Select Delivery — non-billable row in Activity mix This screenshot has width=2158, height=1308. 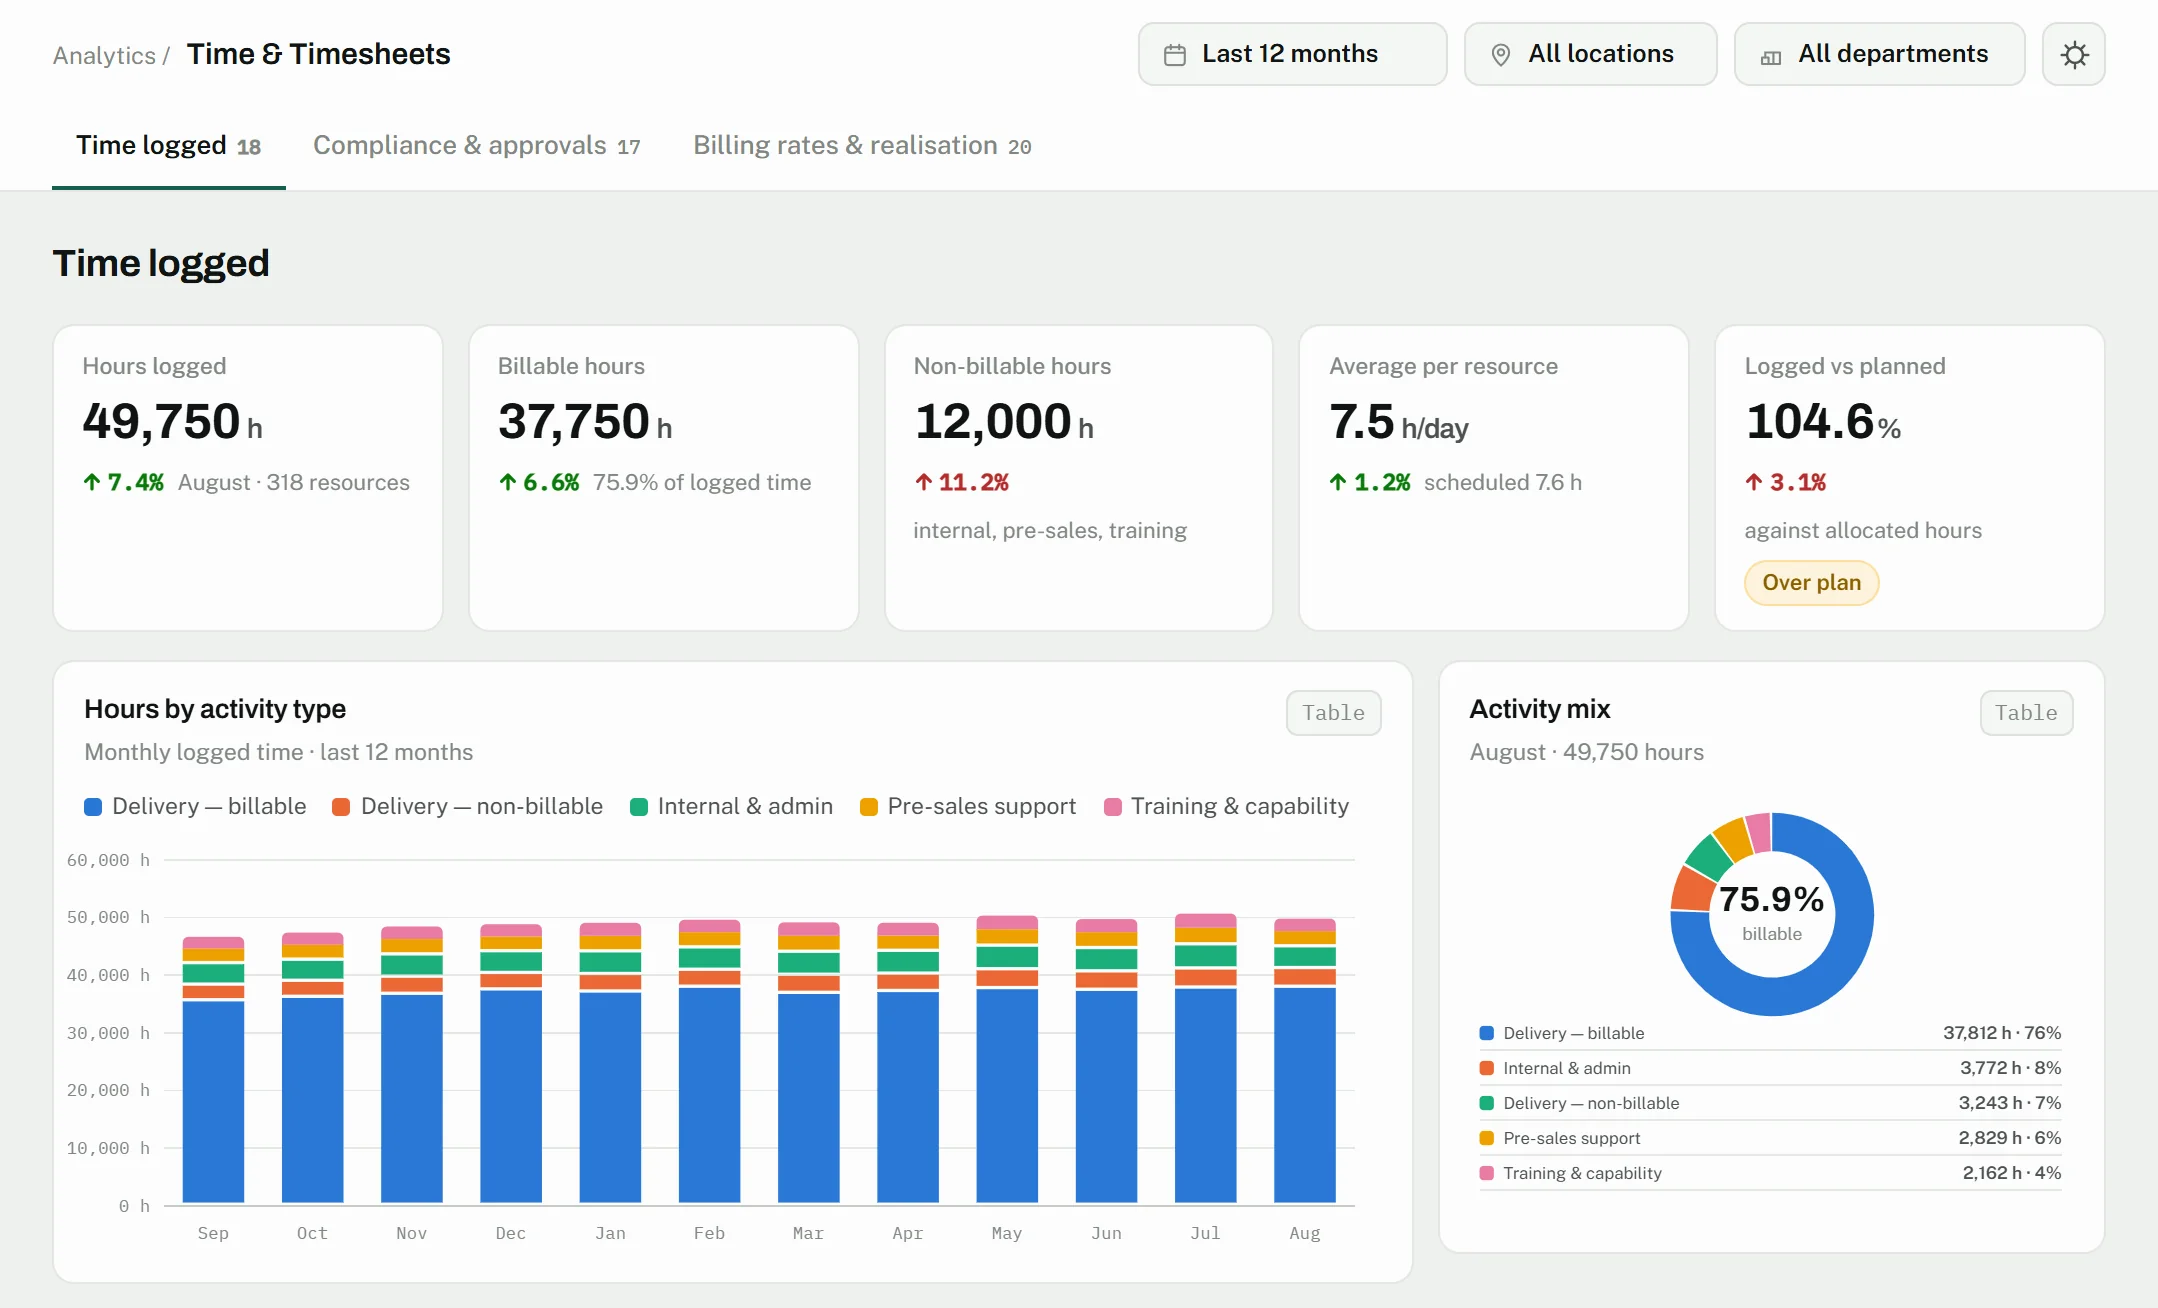pos(1770,1103)
